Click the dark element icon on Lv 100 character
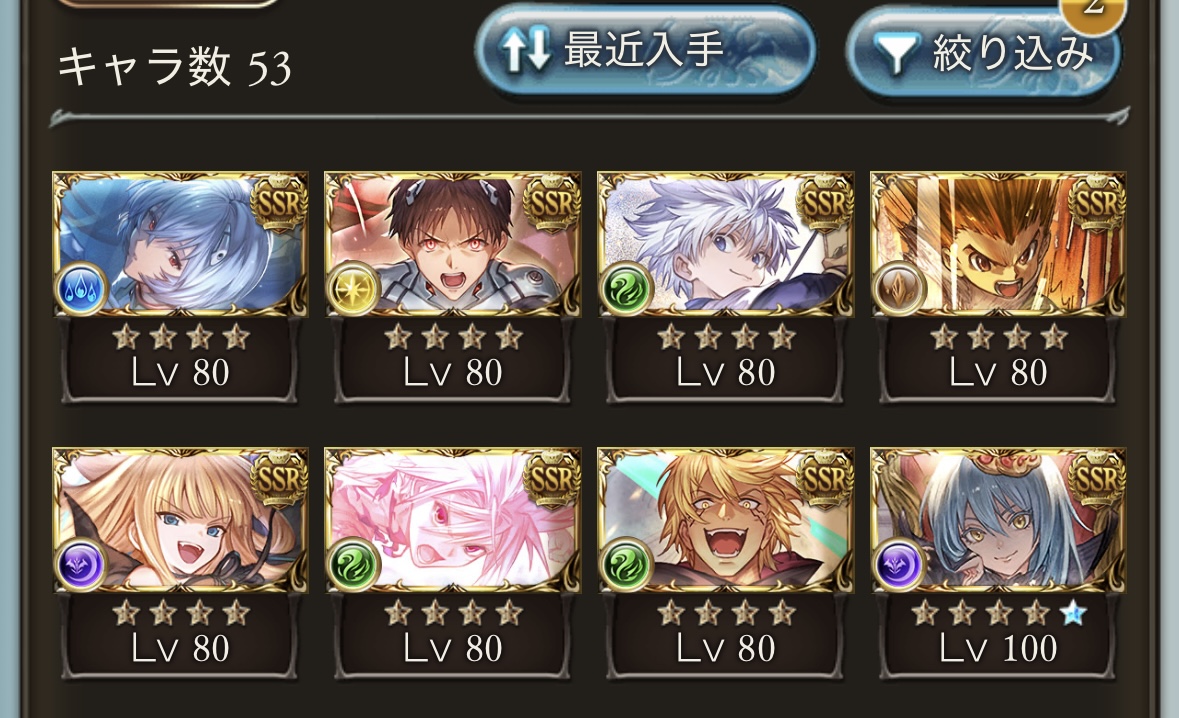The image size is (1179, 718). (x=899, y=565)
